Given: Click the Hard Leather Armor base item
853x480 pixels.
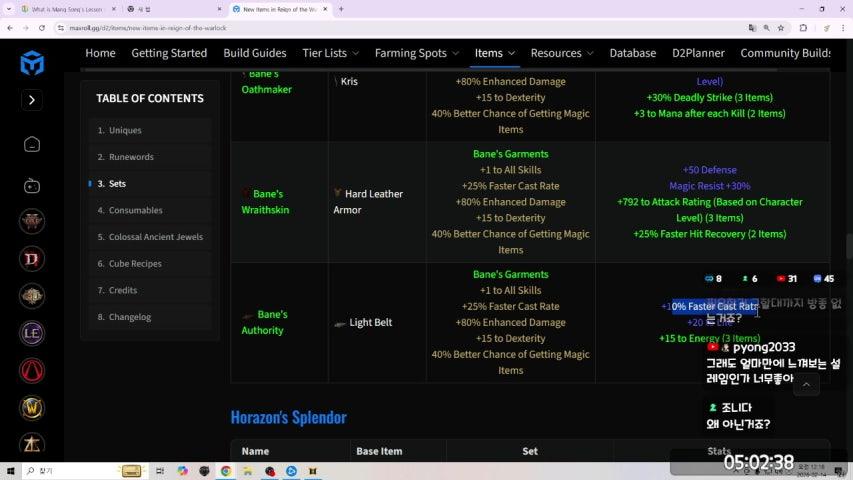Looking at the screenshot, I should coord(368,202).
